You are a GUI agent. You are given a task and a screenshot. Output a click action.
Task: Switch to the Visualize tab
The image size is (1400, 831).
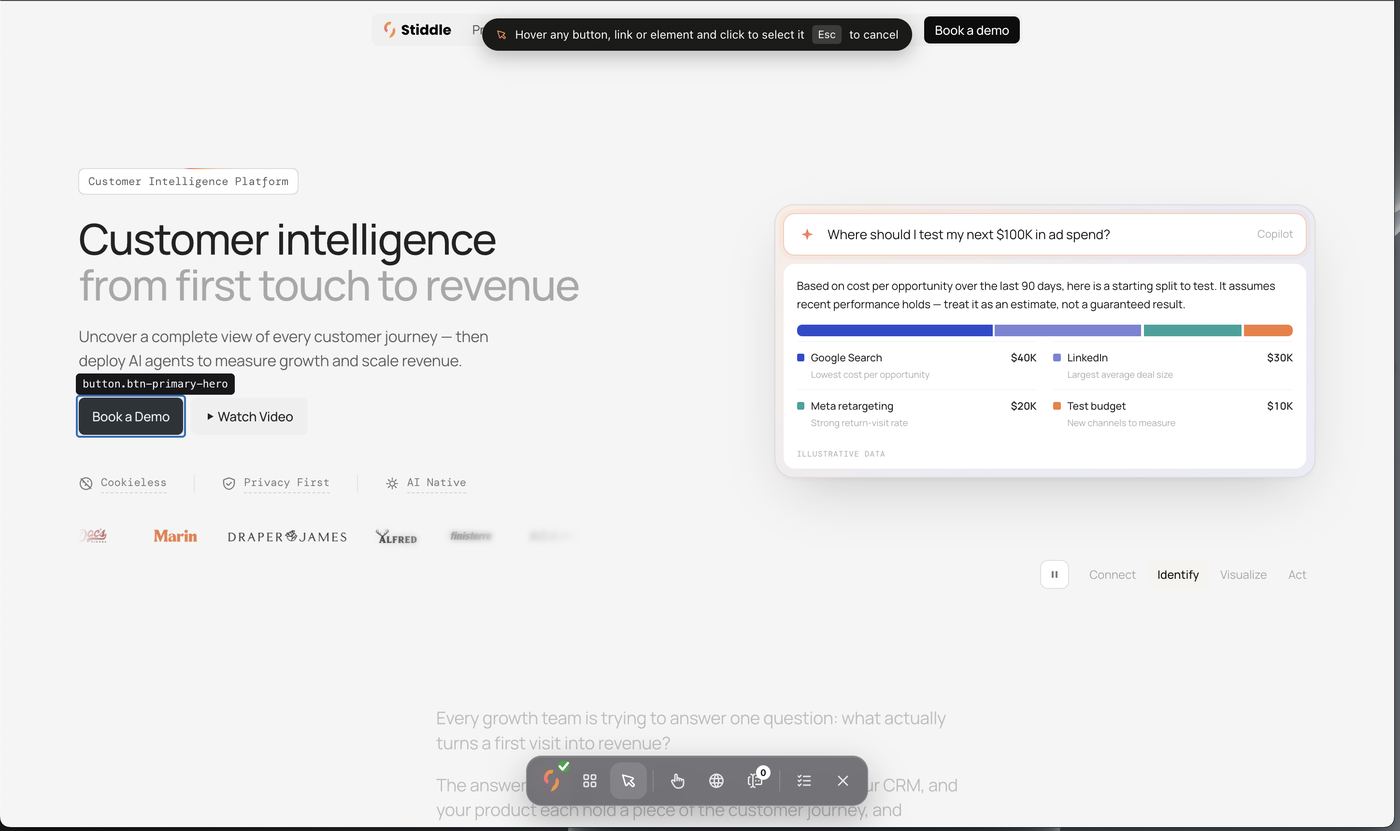coord(1243,575)
